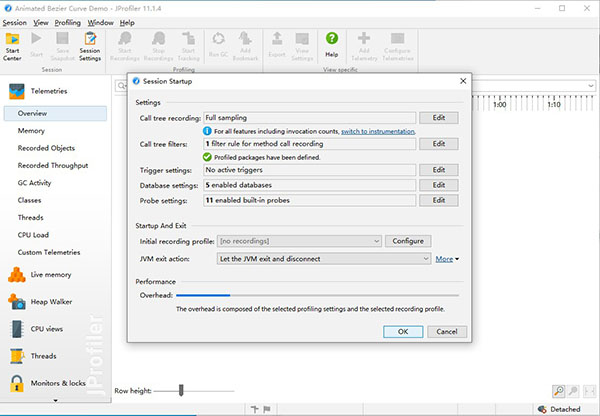Image resolution: width=600 pixels, height=416 pixels.
Task: Expand the More options arrow
Action: 447,259
